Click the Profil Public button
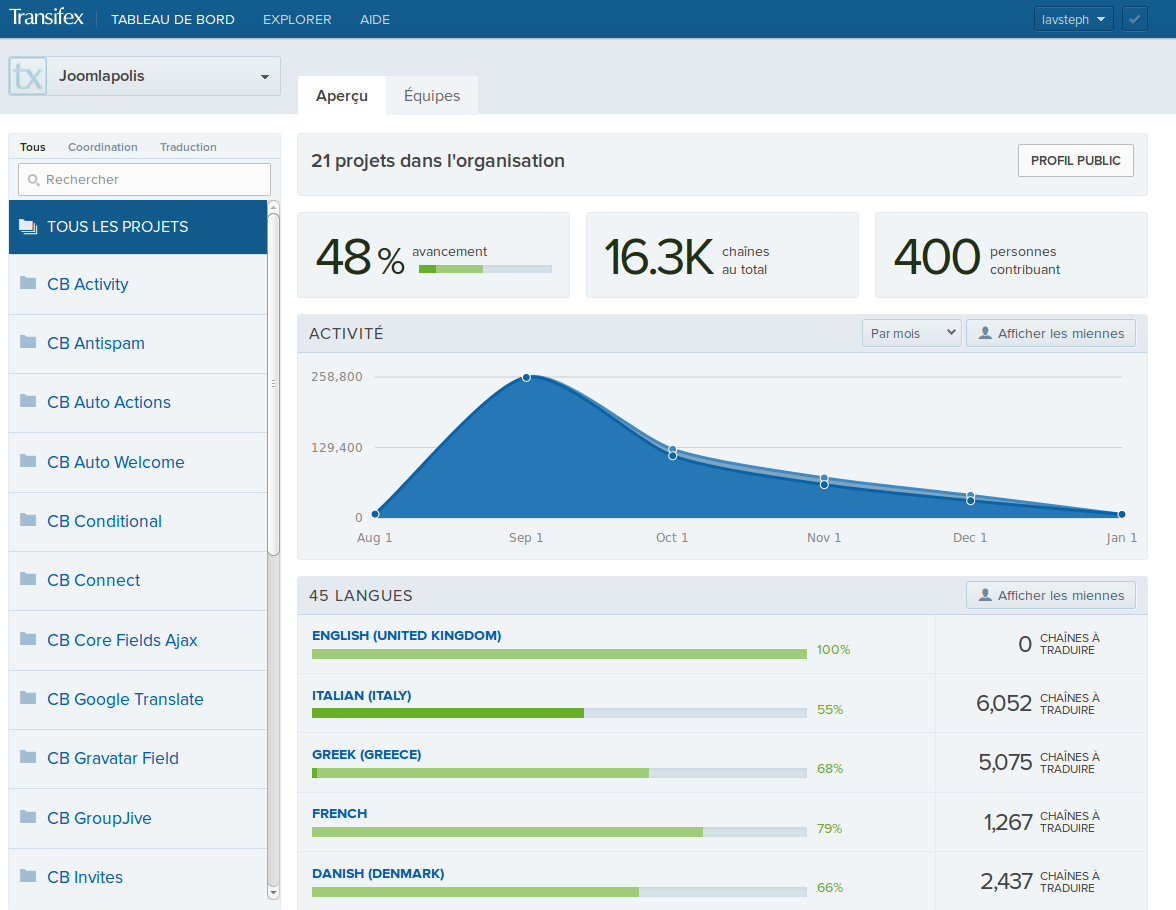The width and height of the screenshot is (1176, 910). coord(1075,160)
